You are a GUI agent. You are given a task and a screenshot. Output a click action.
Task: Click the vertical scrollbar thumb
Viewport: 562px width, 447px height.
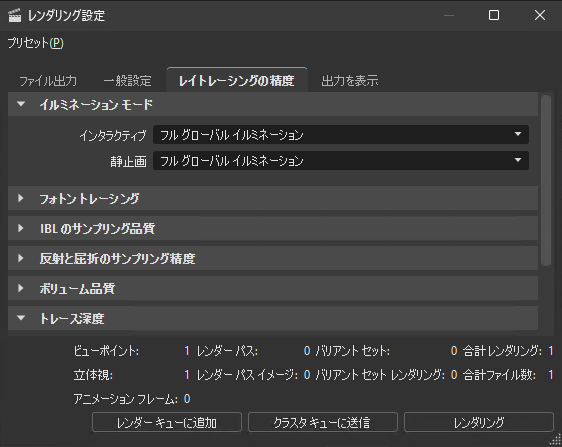click(546, 180)
